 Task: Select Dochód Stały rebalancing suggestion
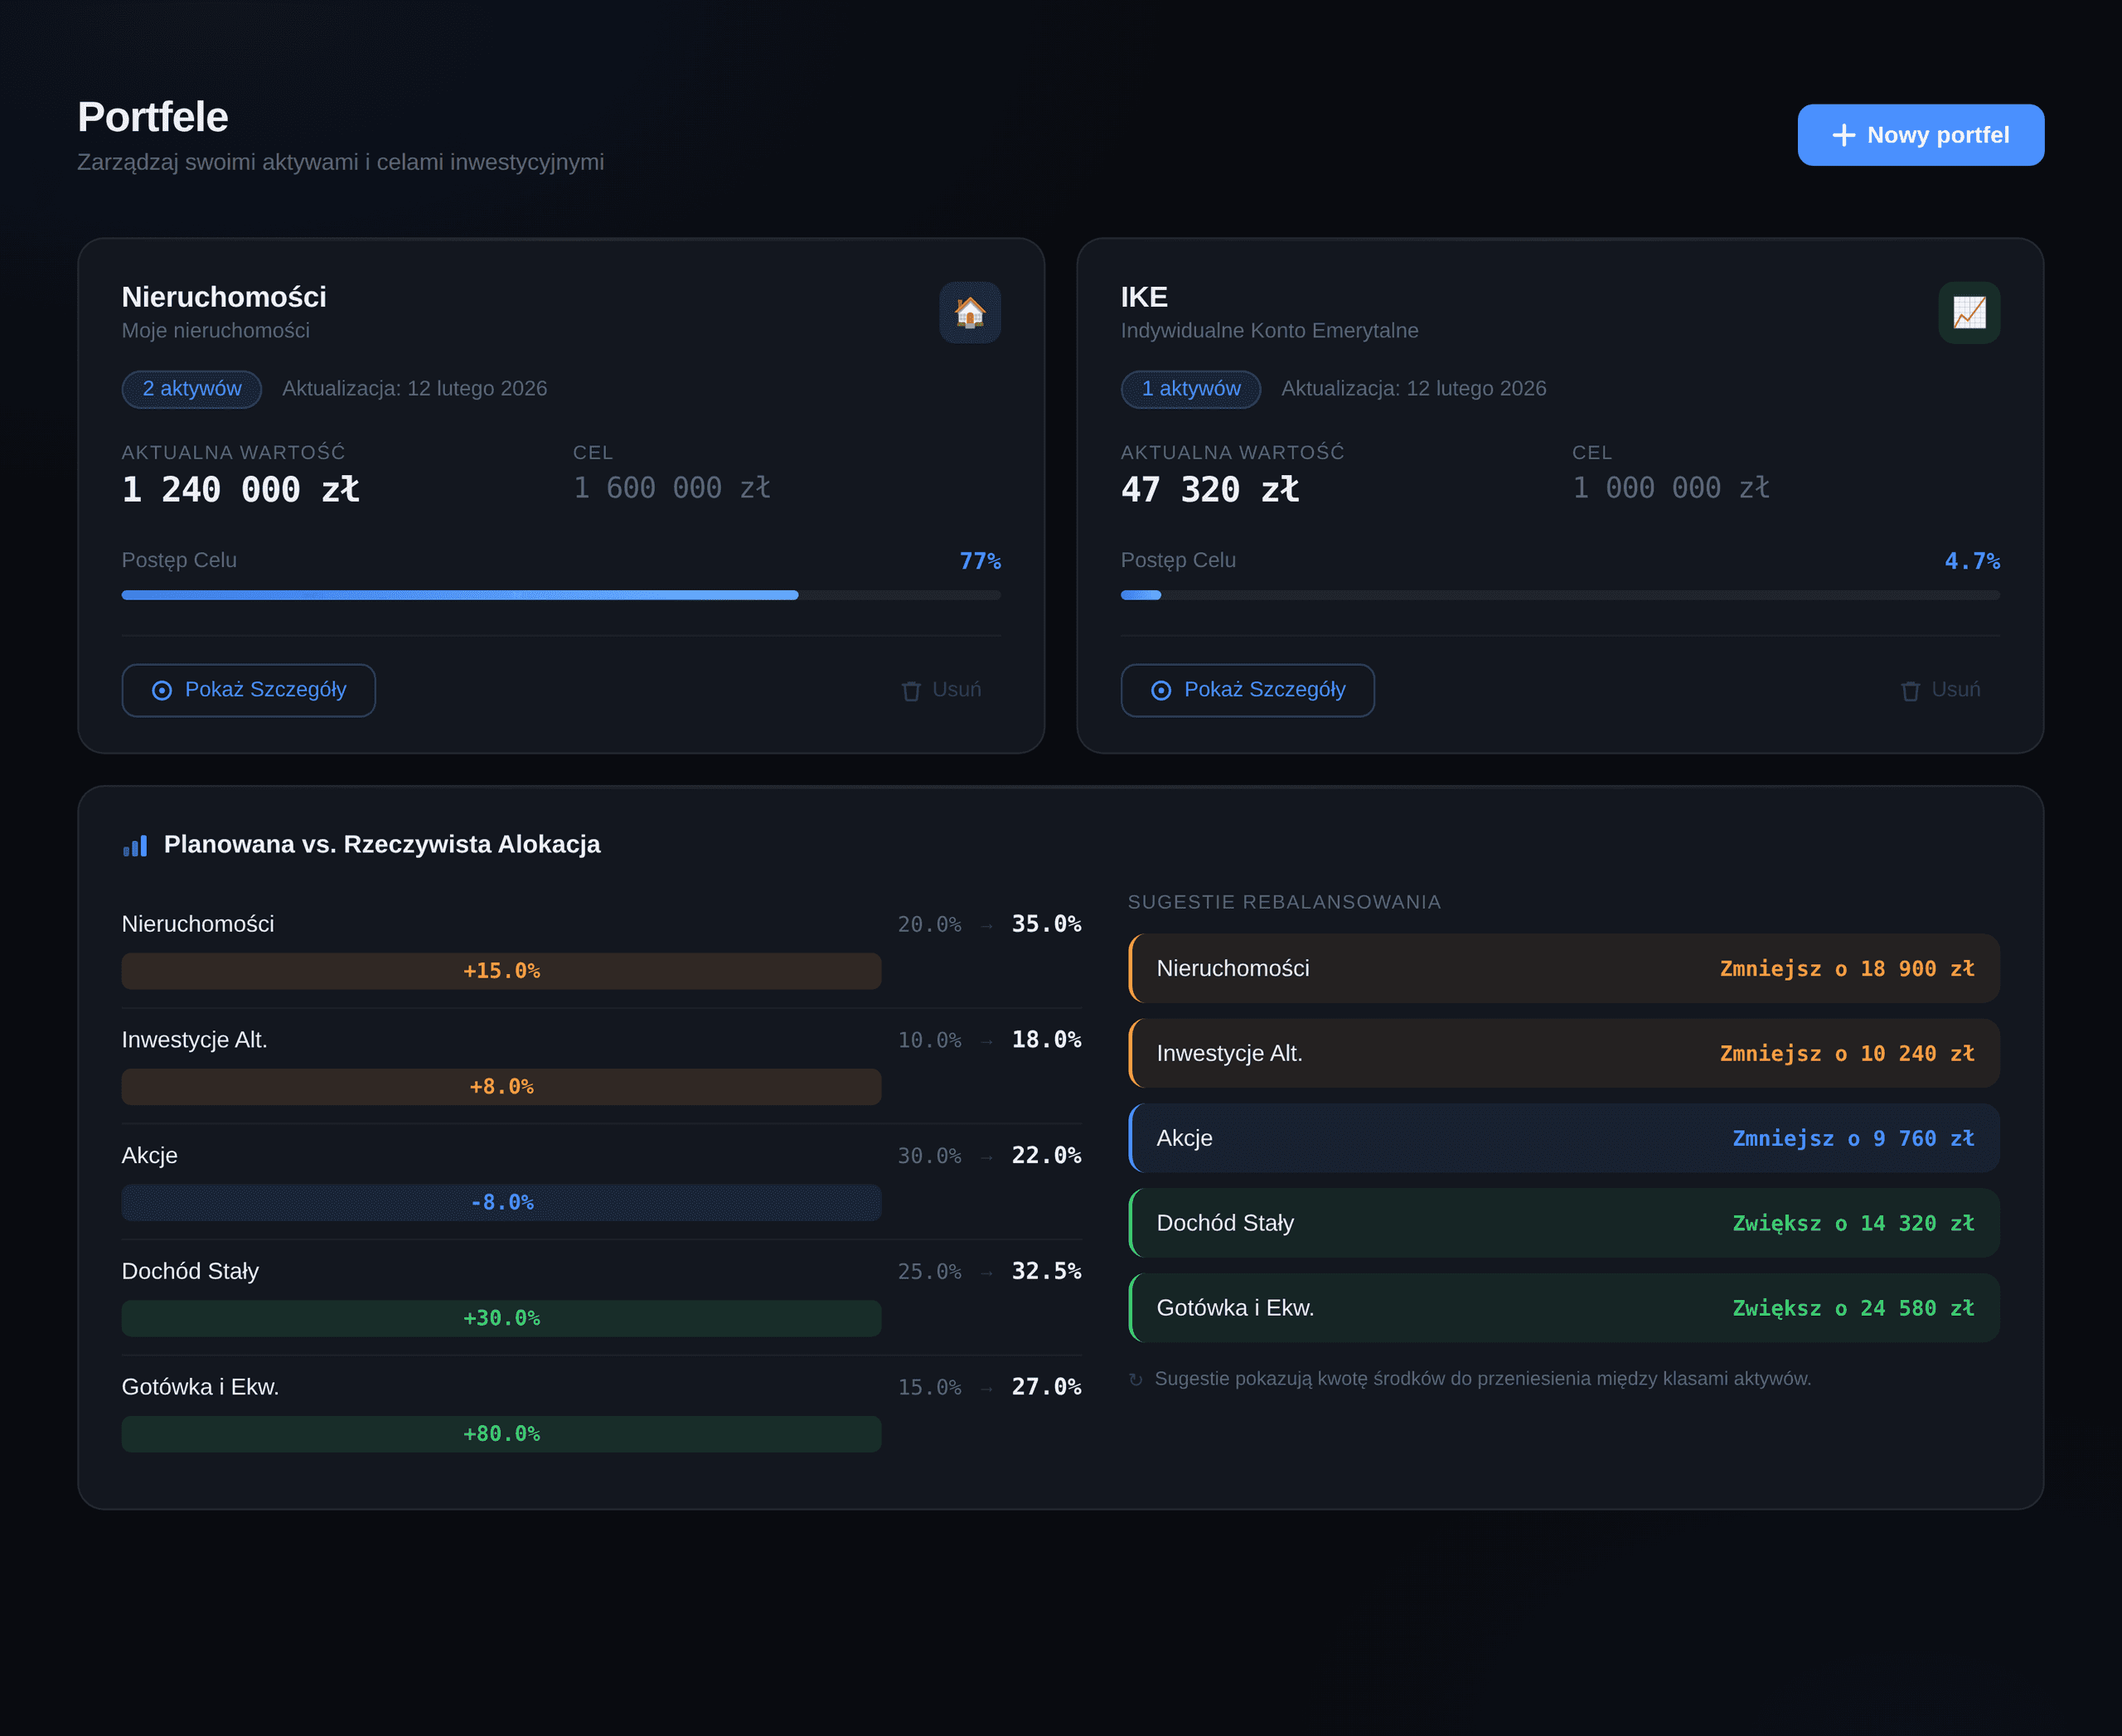[1563, 1223]
